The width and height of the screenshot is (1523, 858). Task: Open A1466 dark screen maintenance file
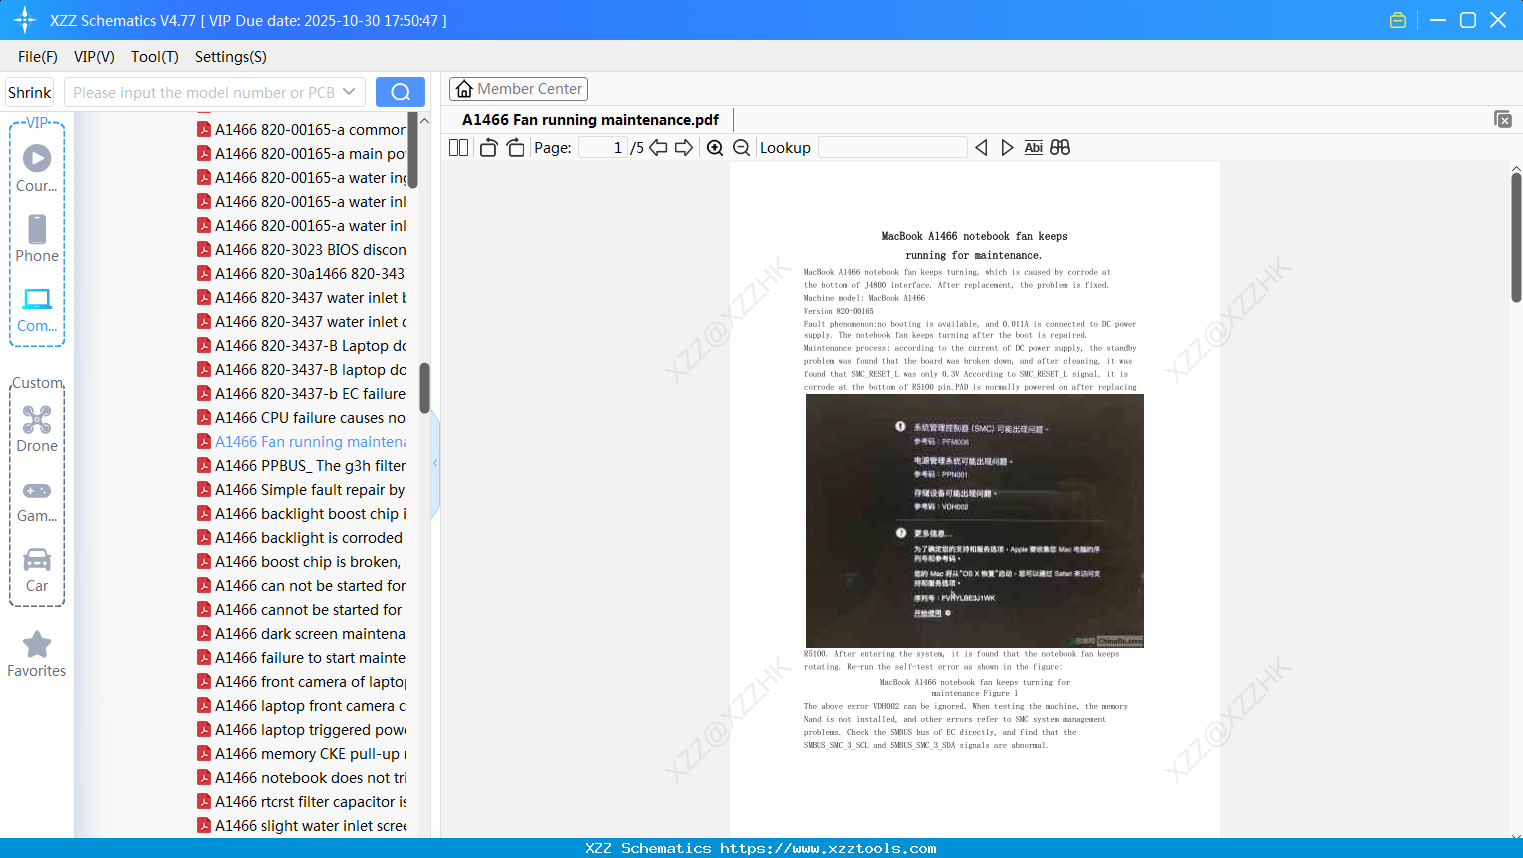[x=301, y=634]
